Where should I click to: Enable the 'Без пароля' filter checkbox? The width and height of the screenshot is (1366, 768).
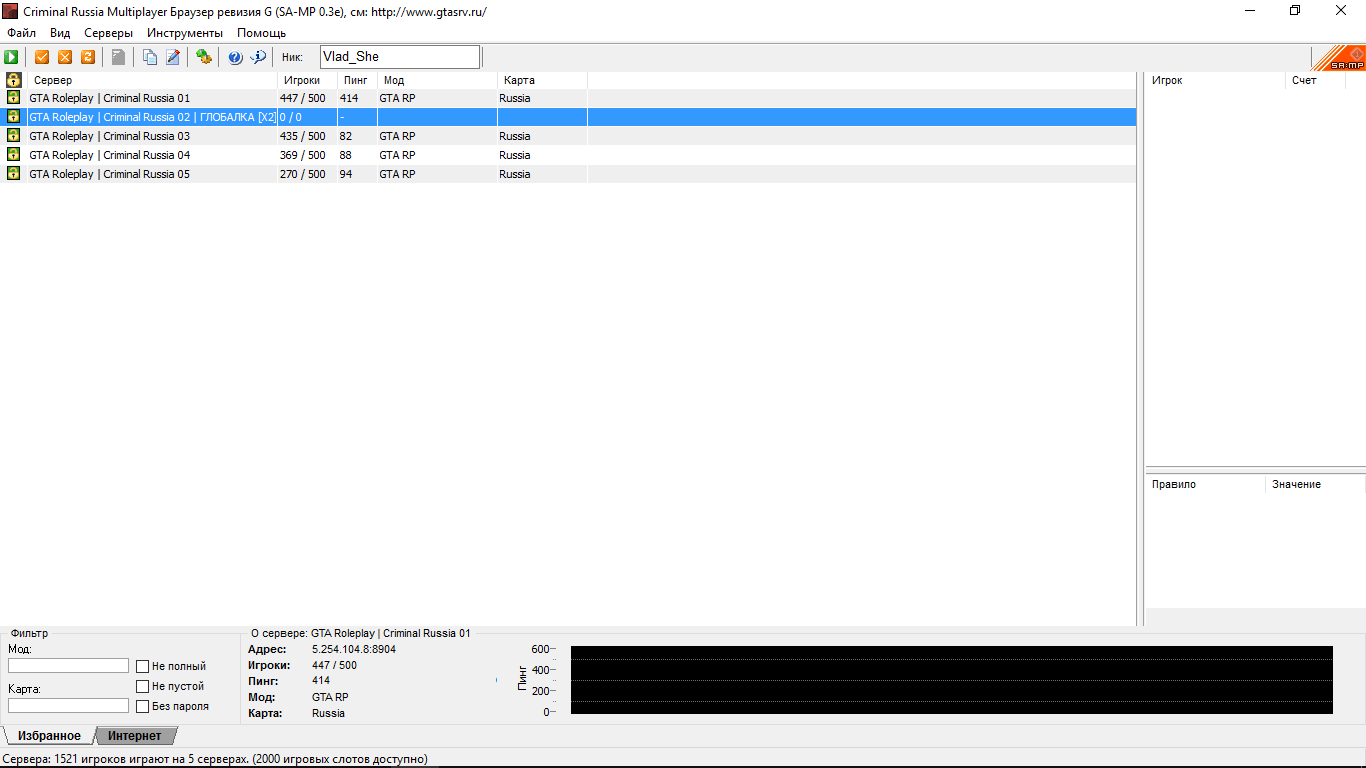pyautogui.click(x=143, y=706)
